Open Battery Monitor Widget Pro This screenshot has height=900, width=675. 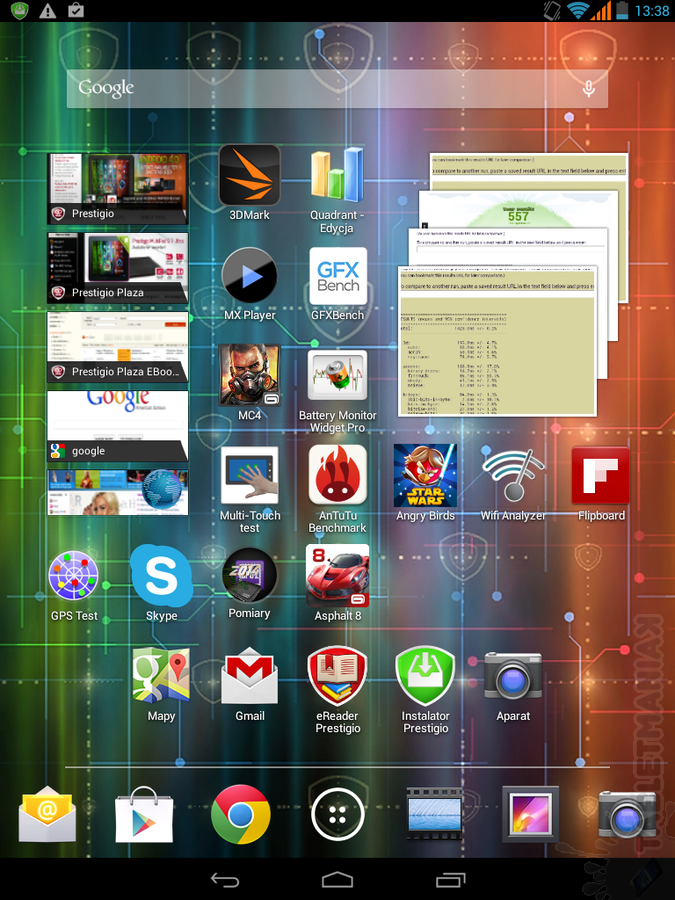[x=338, y=390]
